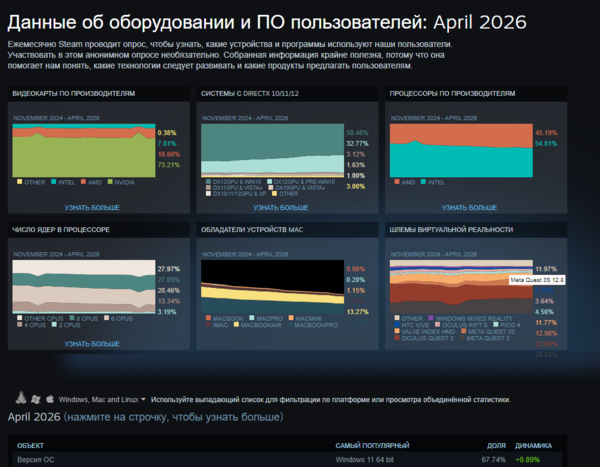Click the 'DX12GPU & WIN10' legend entry
Image resolution: width=600 pixels, height=467 pixels.
coord(233,182)
